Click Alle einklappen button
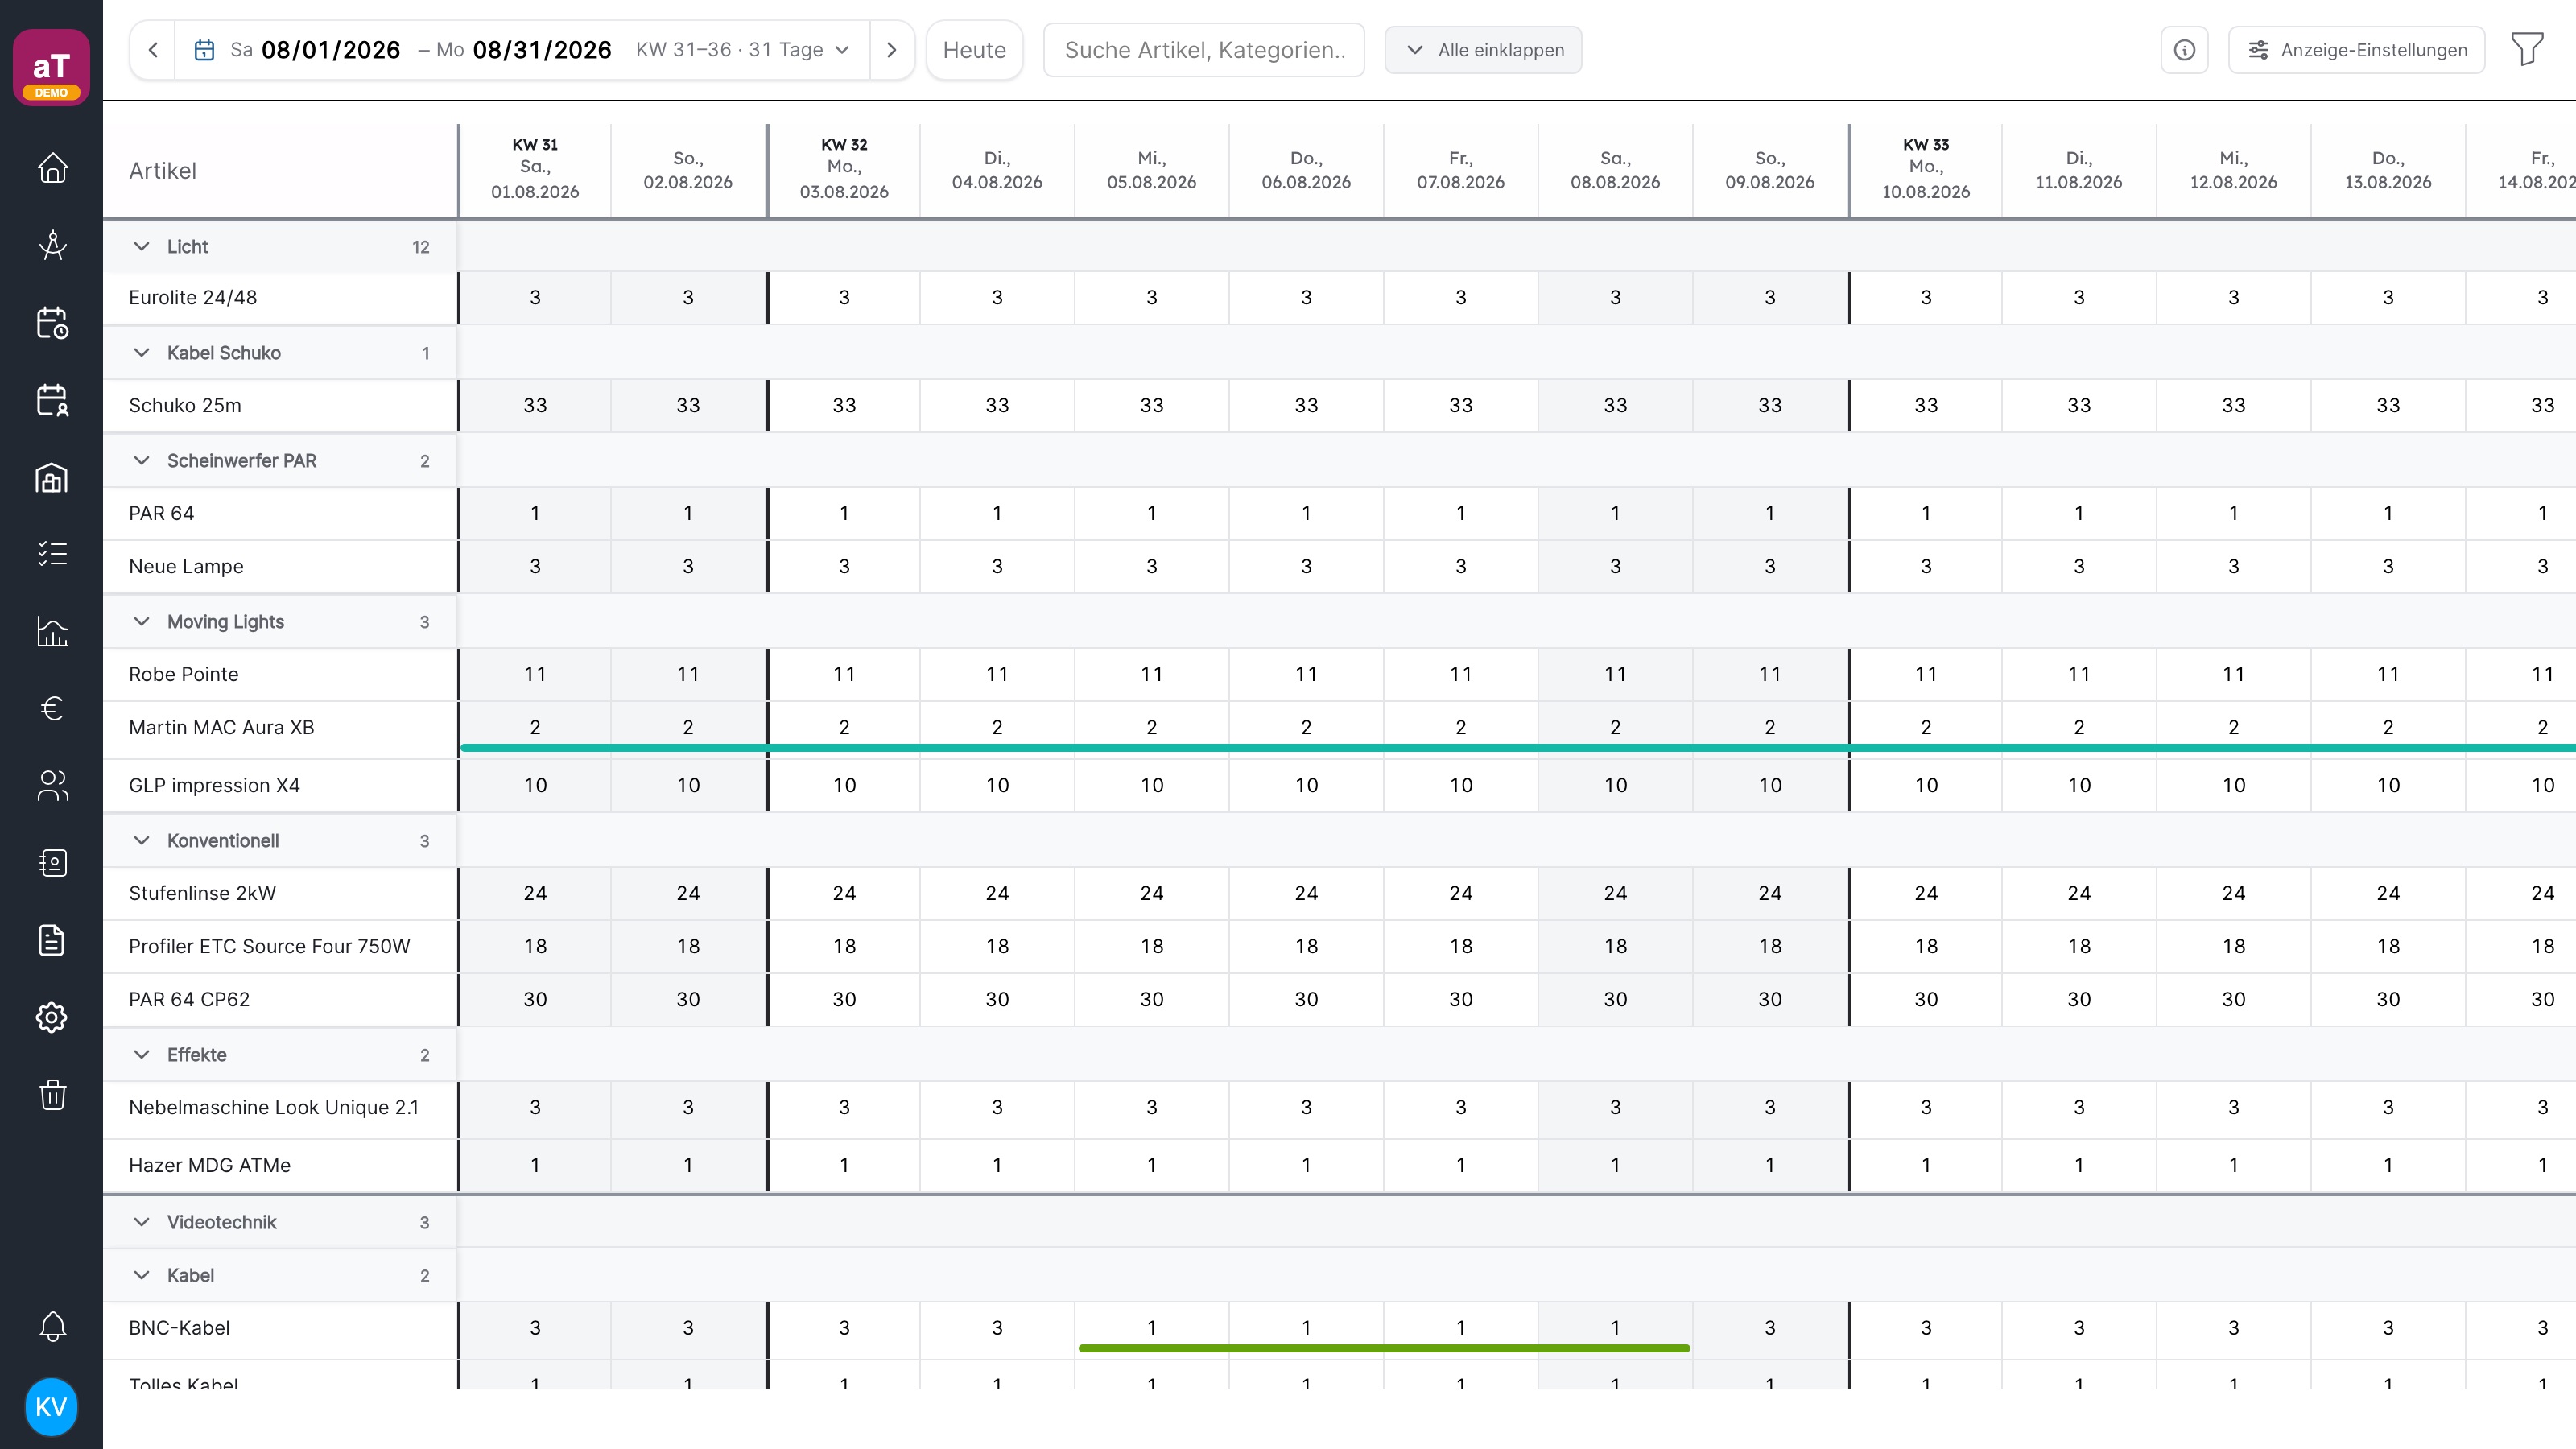Image resolution: width=2576 pixels, height=1449 pixels. (1483, 50)
